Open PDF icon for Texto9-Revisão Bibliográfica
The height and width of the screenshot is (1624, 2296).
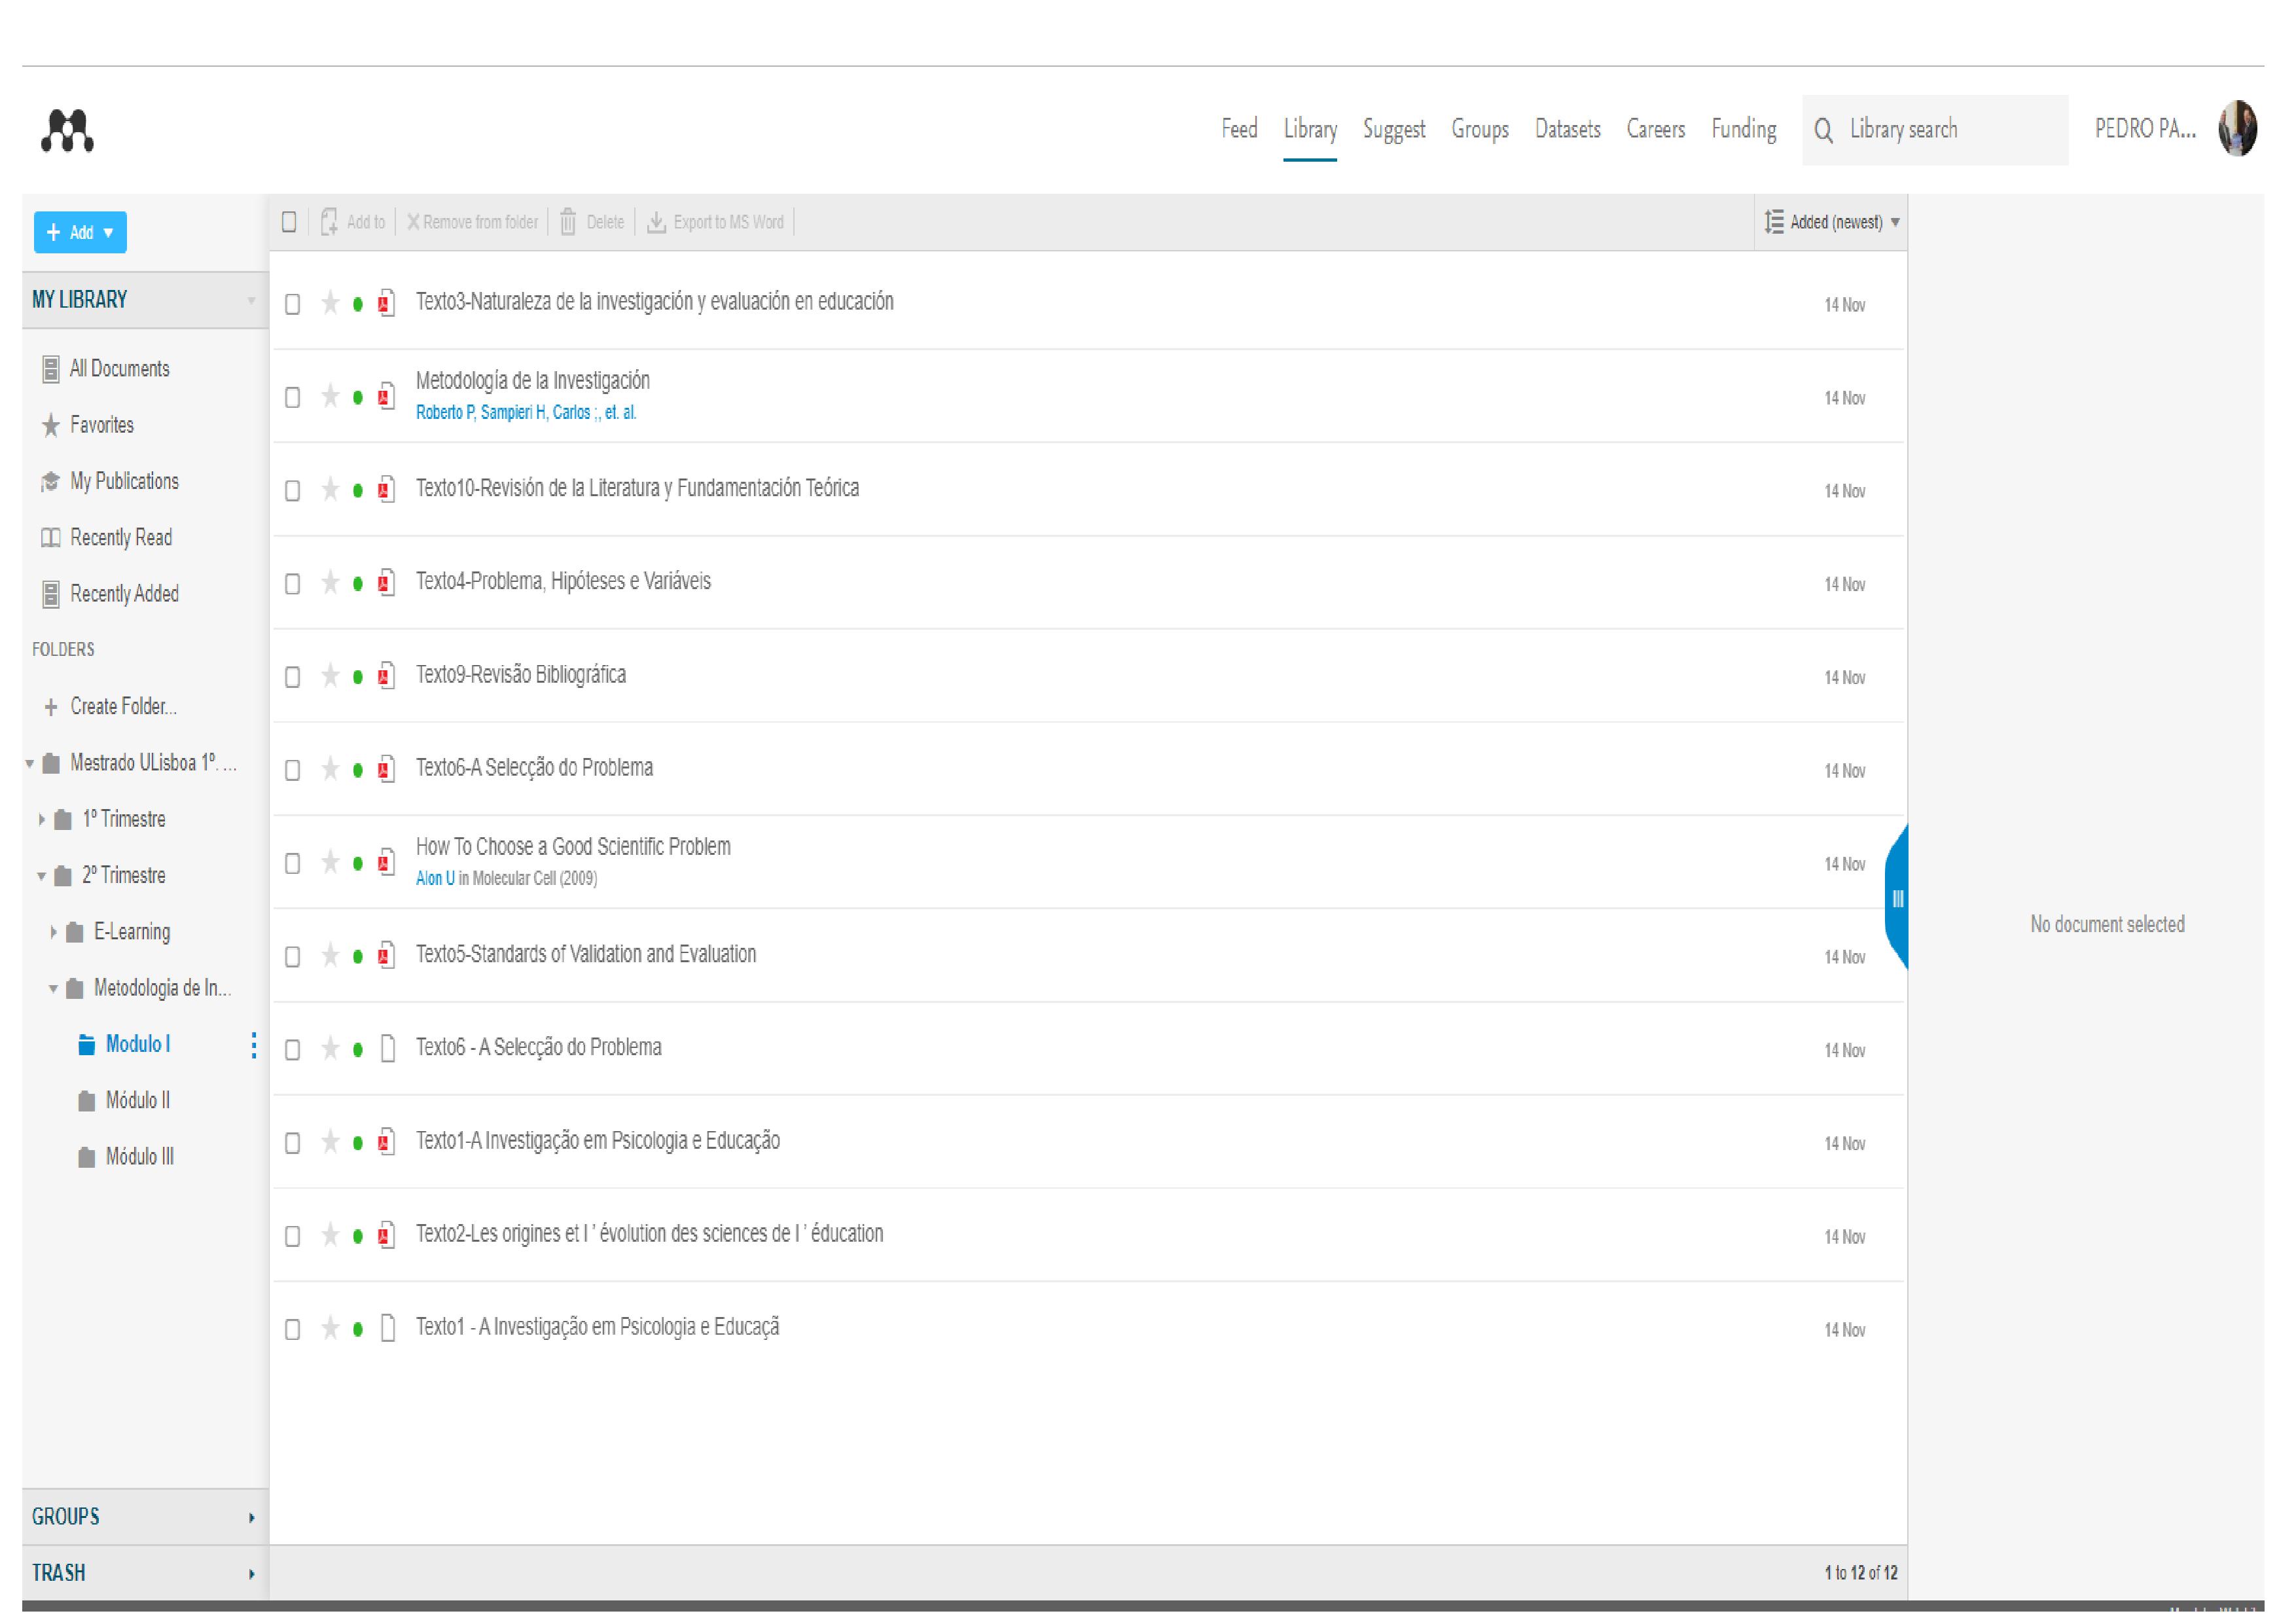[386, 676]
